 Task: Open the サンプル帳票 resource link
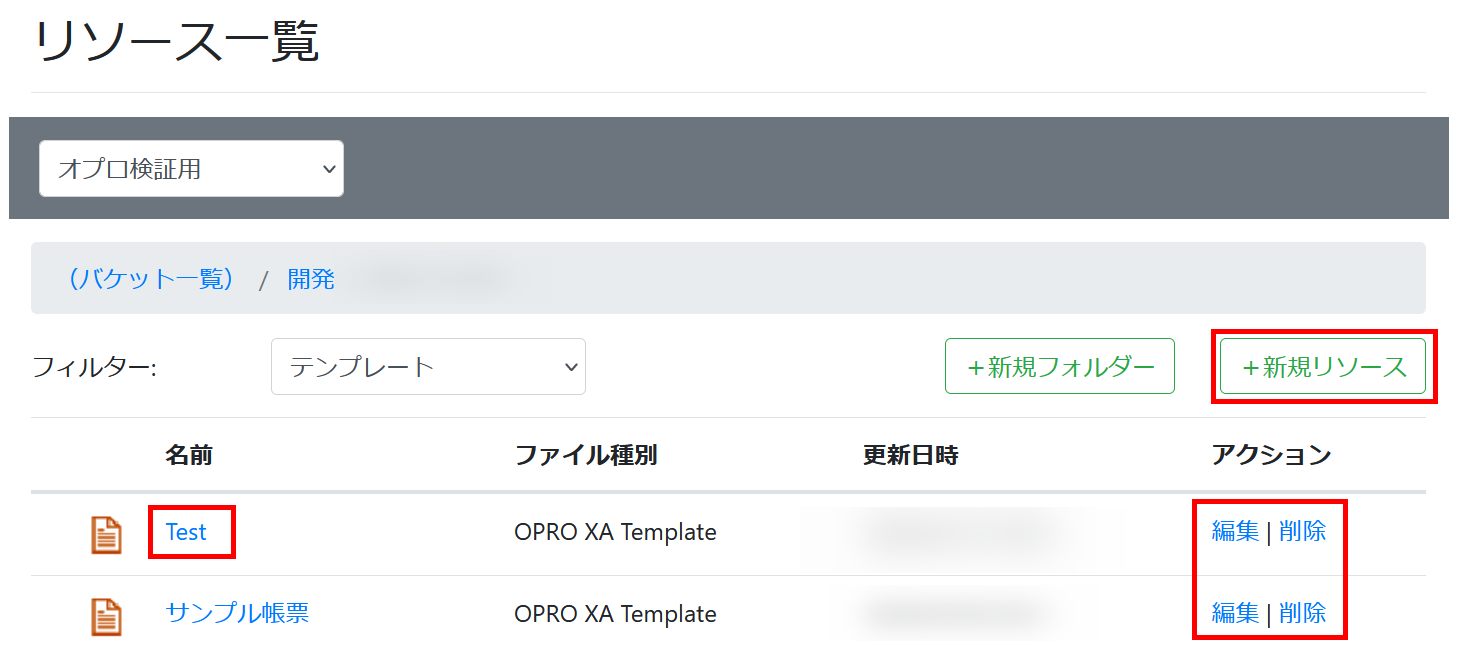[237, 613]
